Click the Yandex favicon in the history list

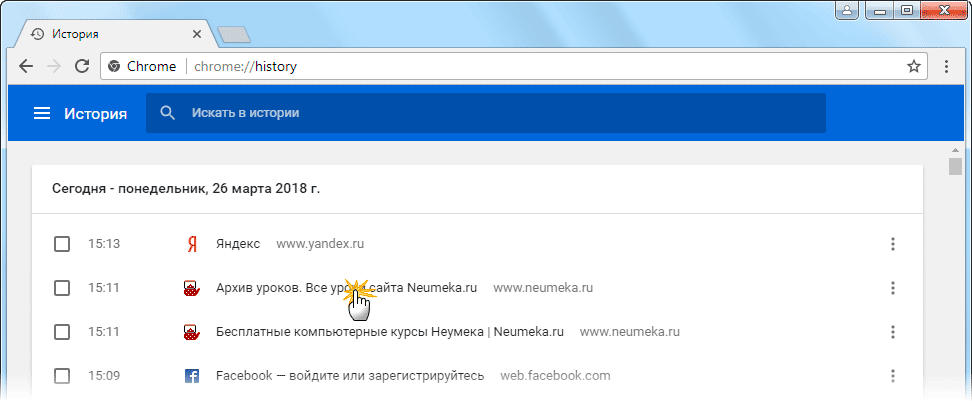191,244
